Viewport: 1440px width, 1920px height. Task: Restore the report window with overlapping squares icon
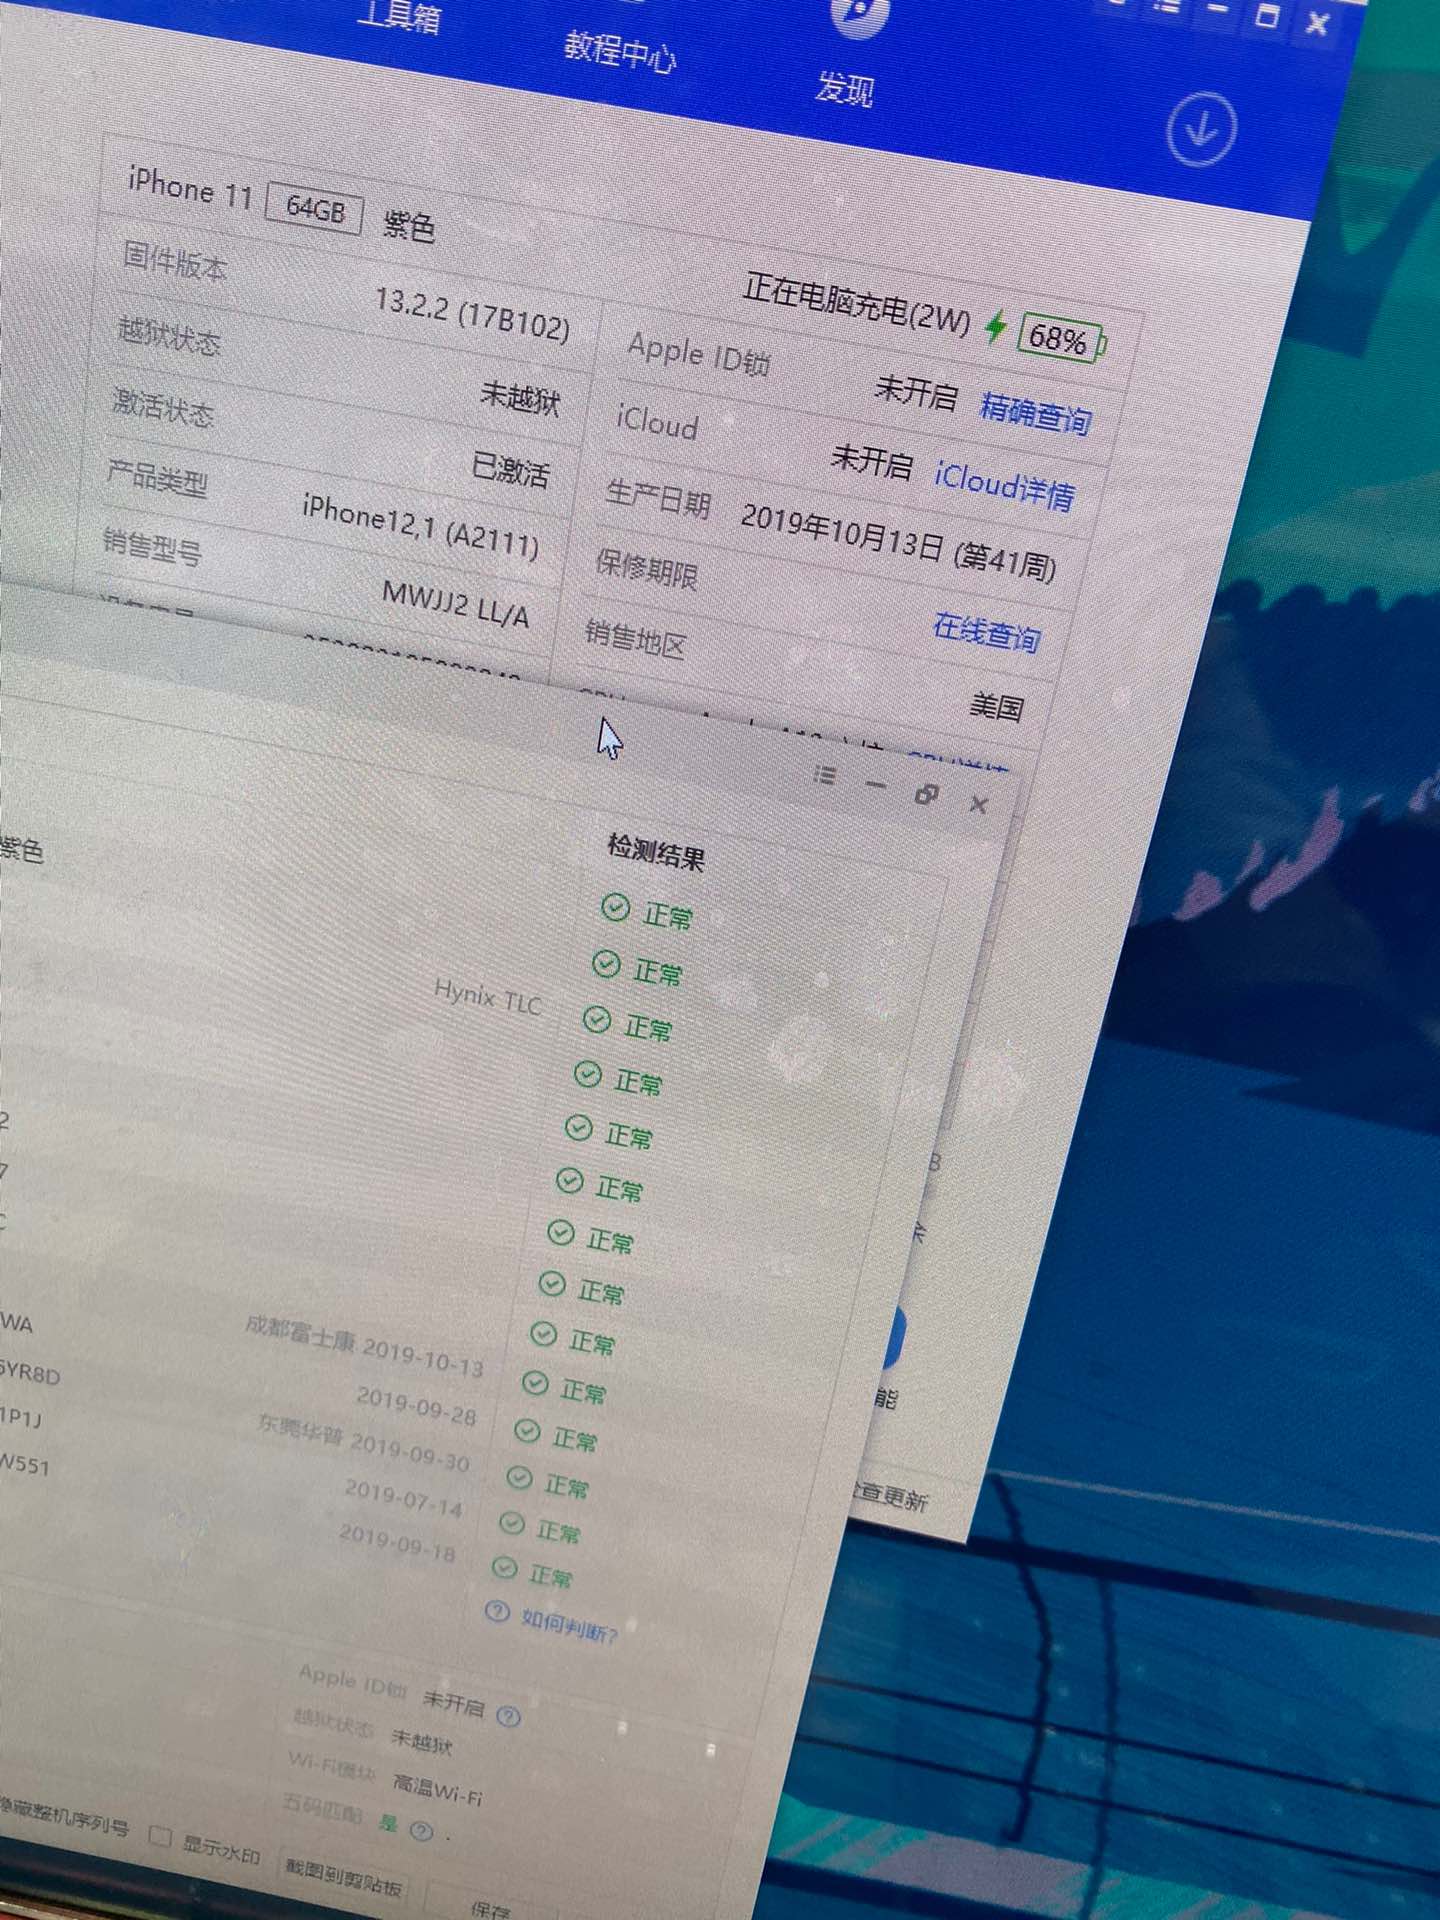coord(927,794)
